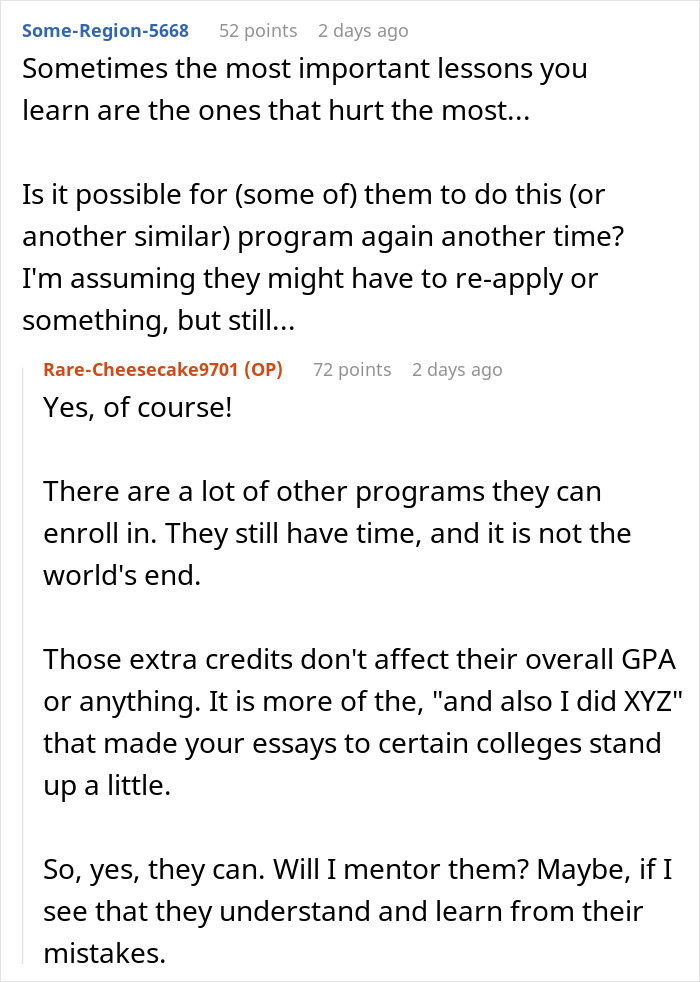
Task: Click the "52 points" score label
Action: point(258,30)
